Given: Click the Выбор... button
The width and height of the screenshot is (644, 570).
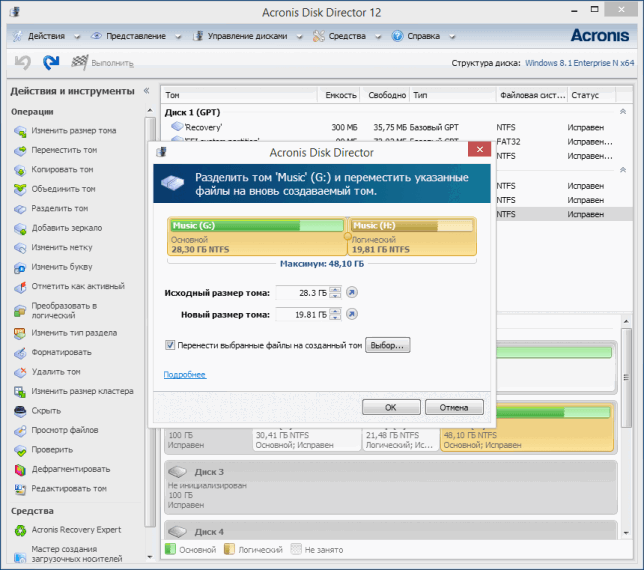Looking at the screenshot, I should (x=387, y=345).
